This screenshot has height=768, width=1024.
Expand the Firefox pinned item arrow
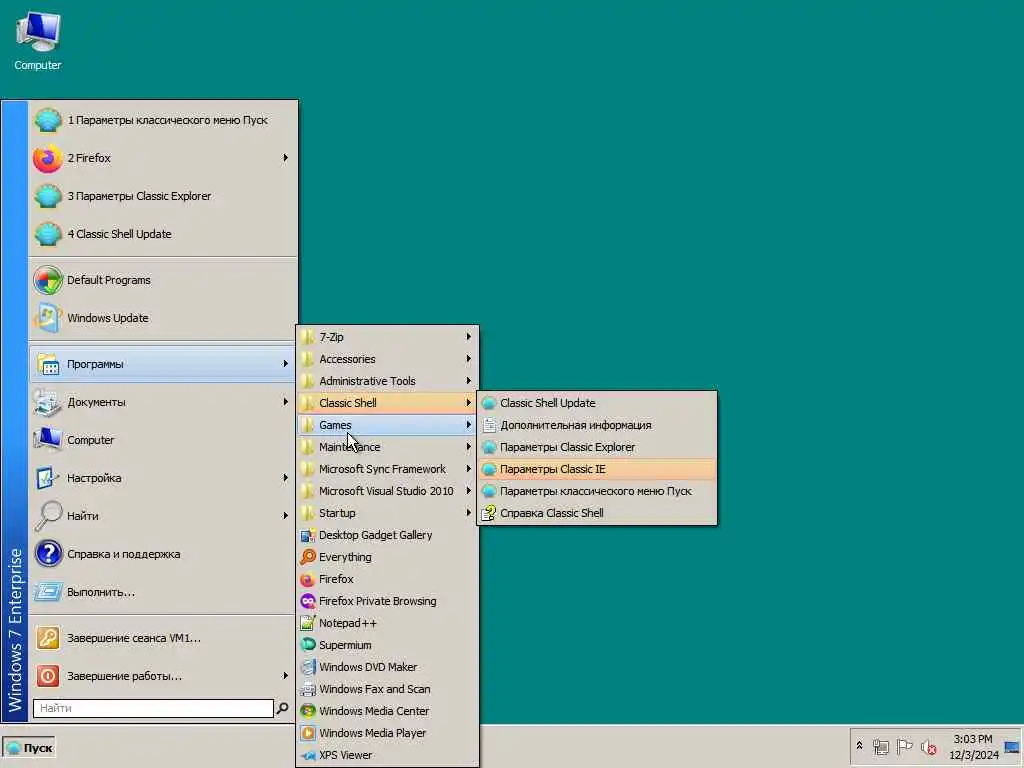[285, 158]
